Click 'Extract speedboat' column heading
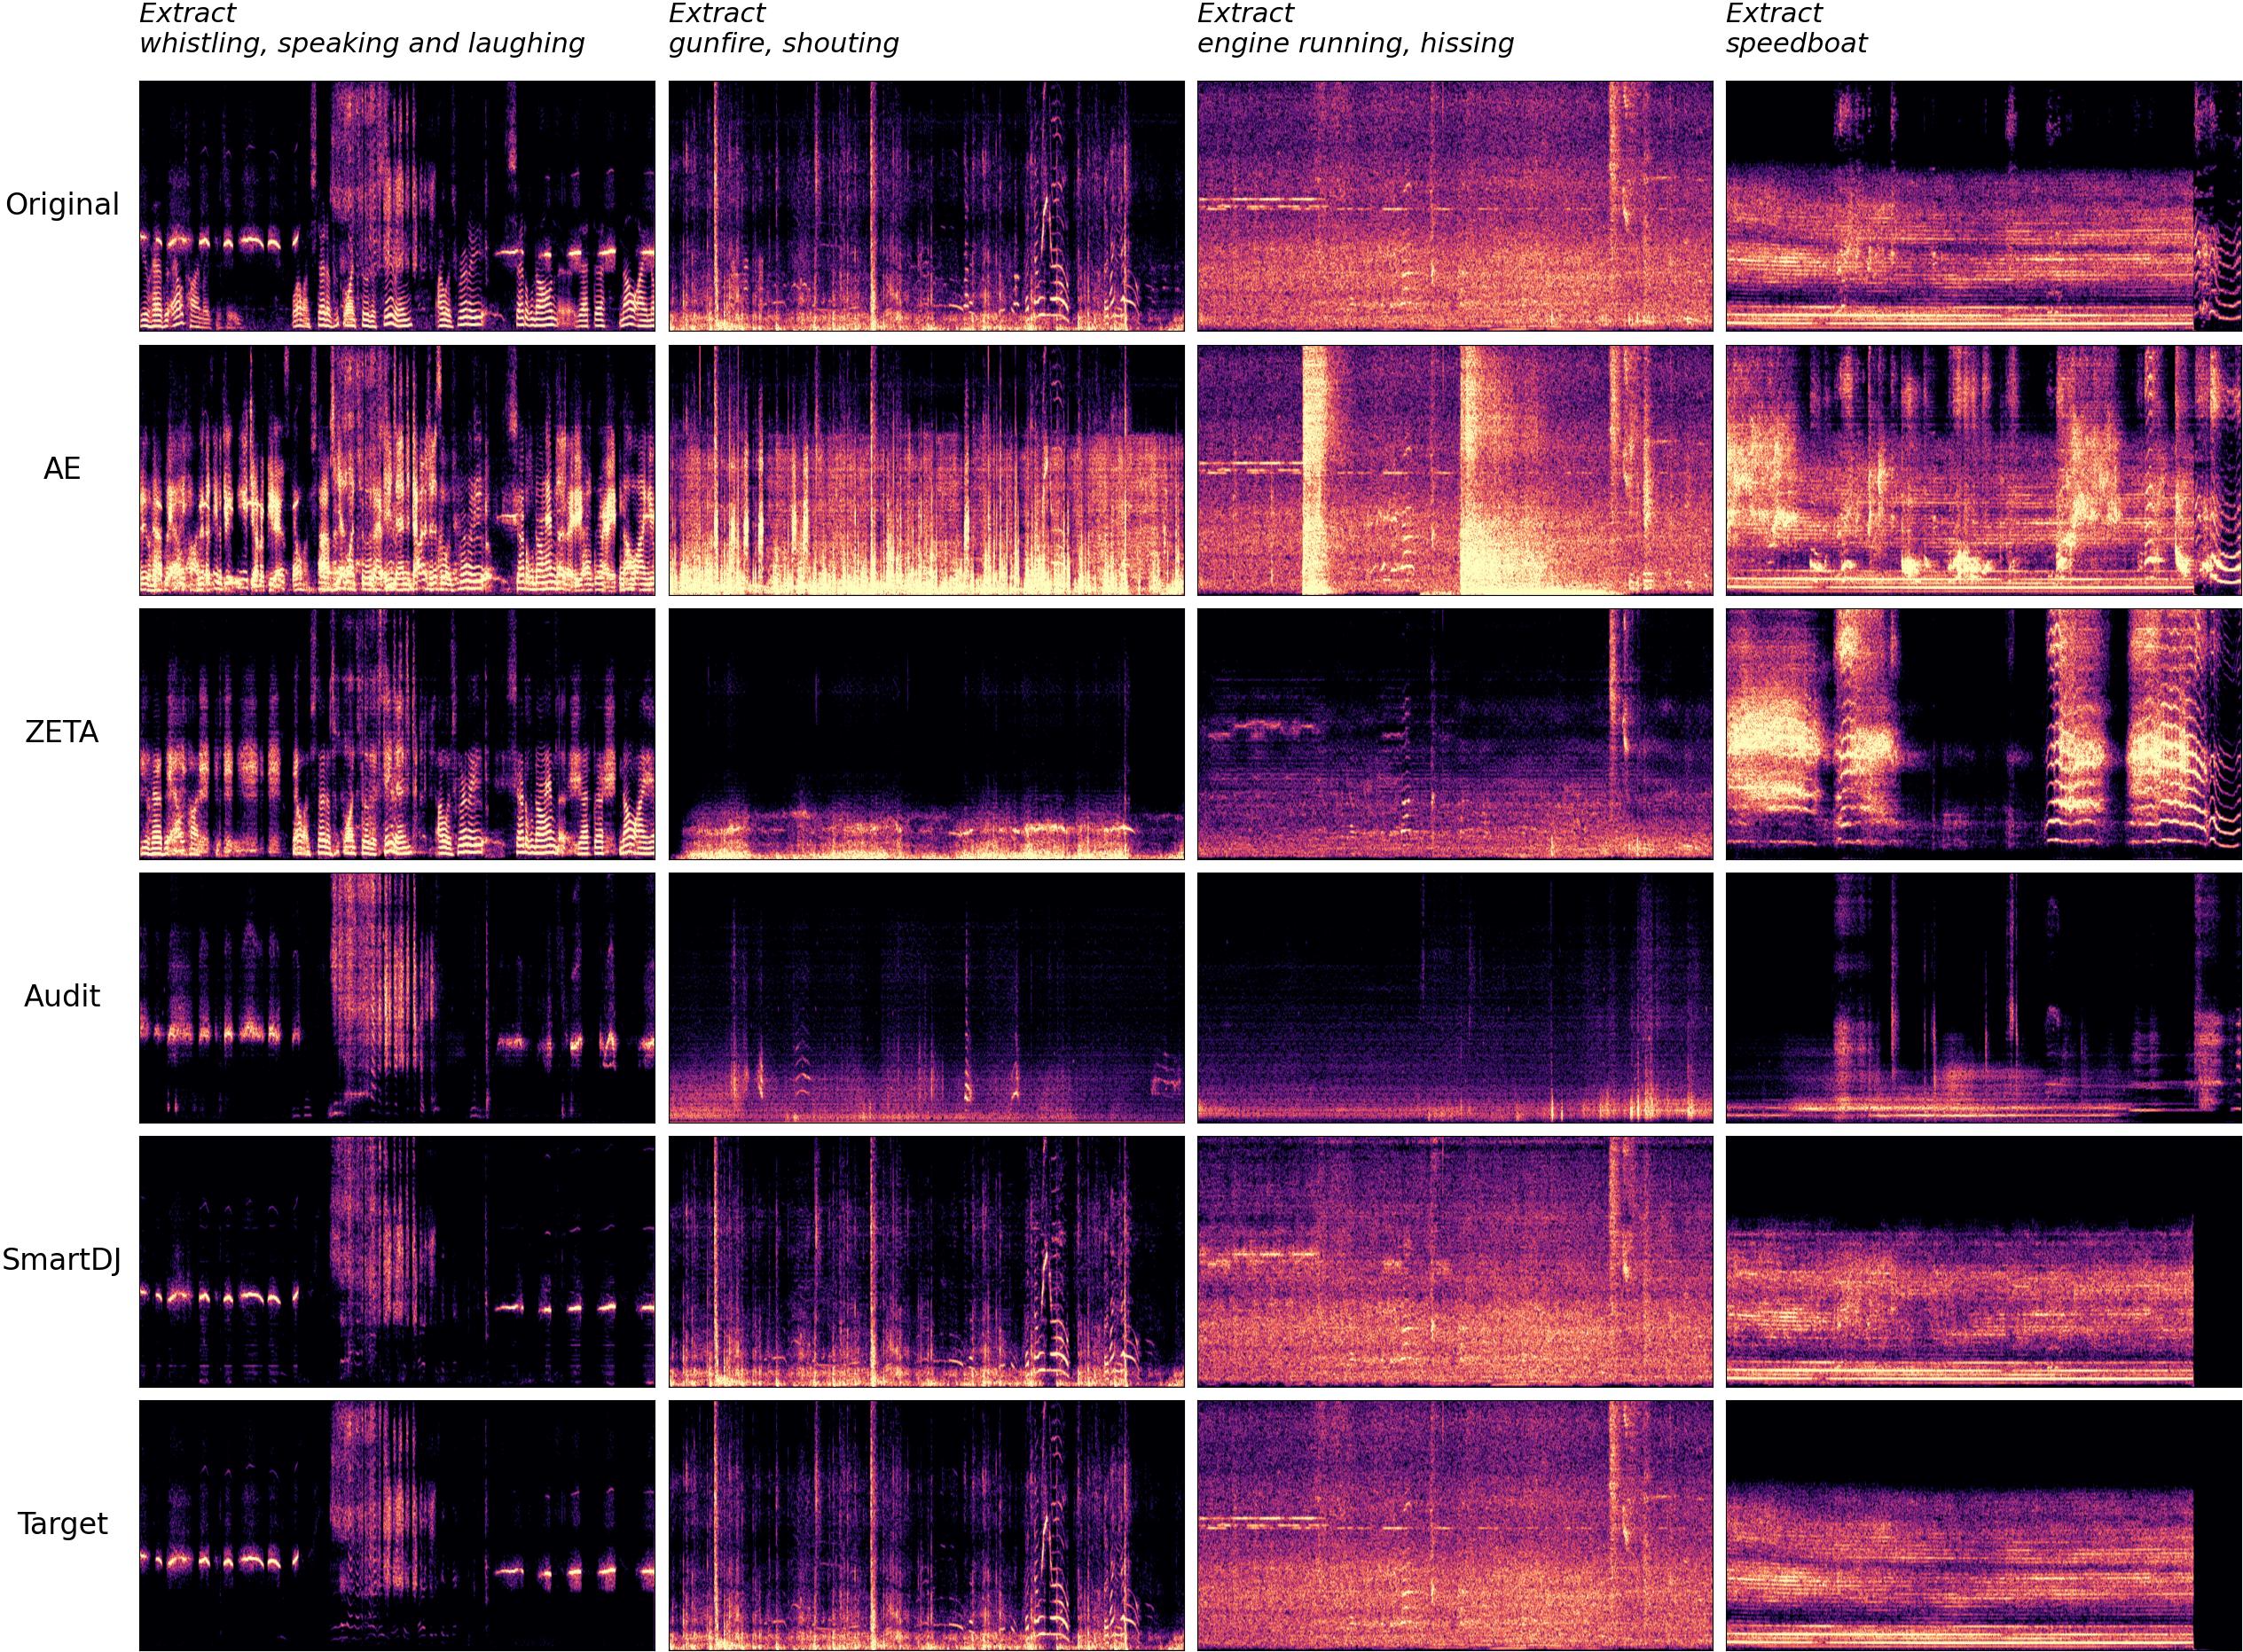The width and height of the screenshot is (2243, 1652). click(1796, 29)
